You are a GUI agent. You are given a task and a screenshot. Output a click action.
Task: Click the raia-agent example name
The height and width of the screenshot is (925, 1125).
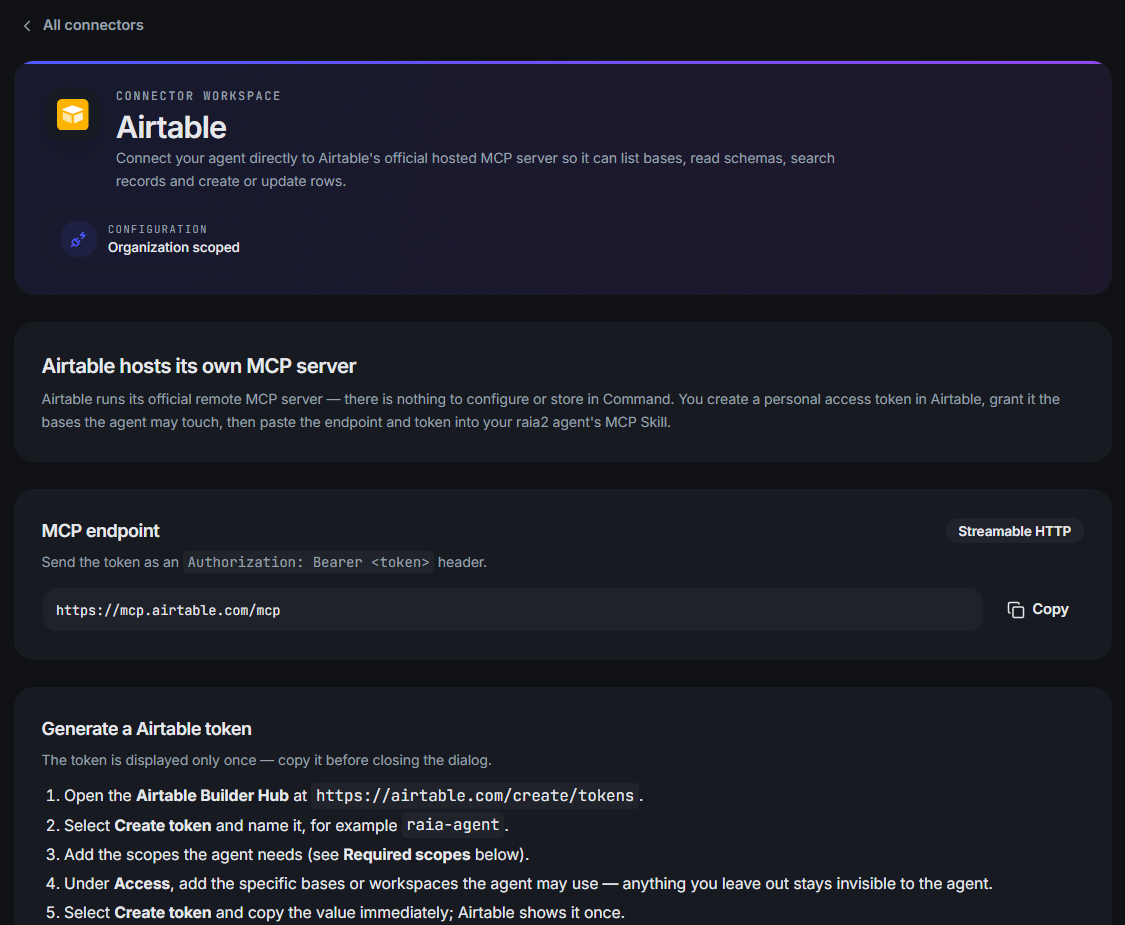[453, 825]
